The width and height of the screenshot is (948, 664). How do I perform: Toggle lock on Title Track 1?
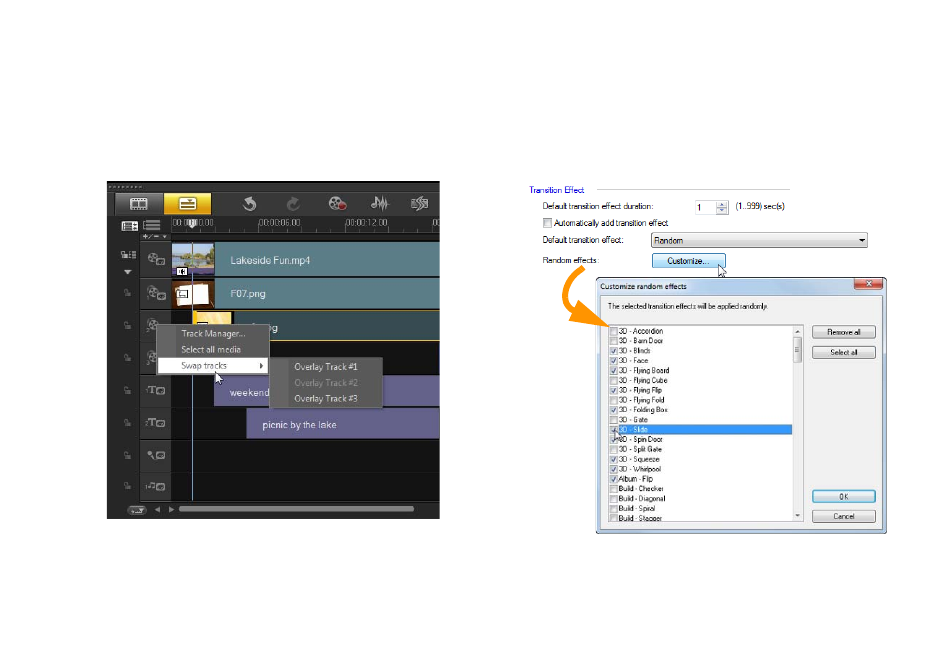point(128,391)
